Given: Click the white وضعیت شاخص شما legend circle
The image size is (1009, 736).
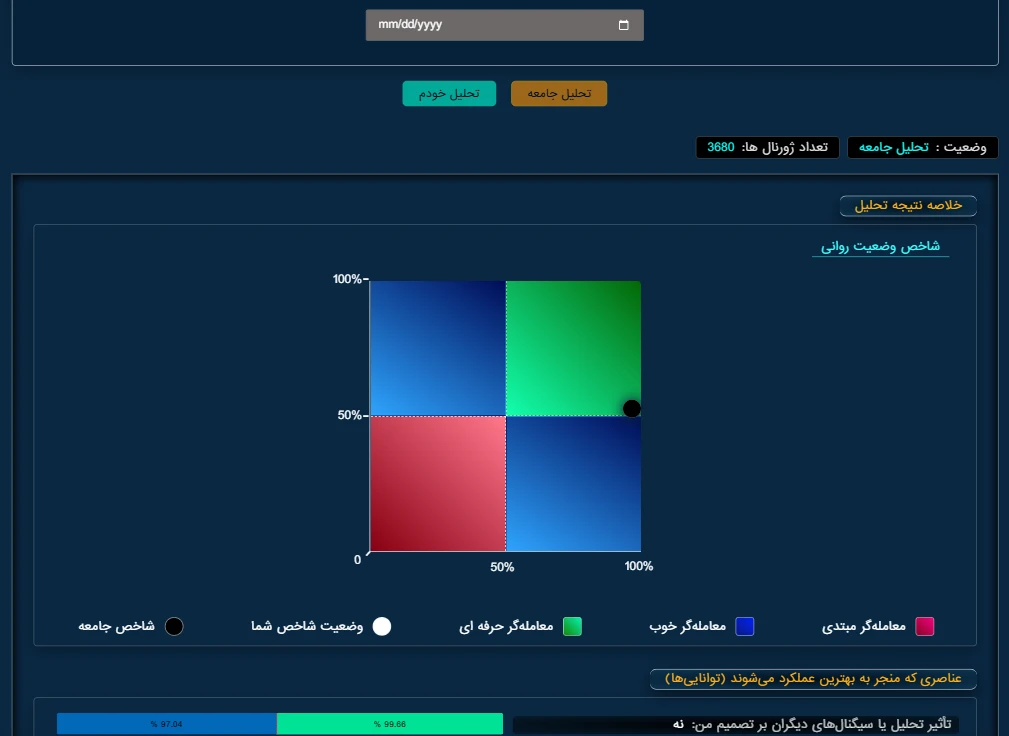Looking at the screenshot, I should tap(382, 626).
